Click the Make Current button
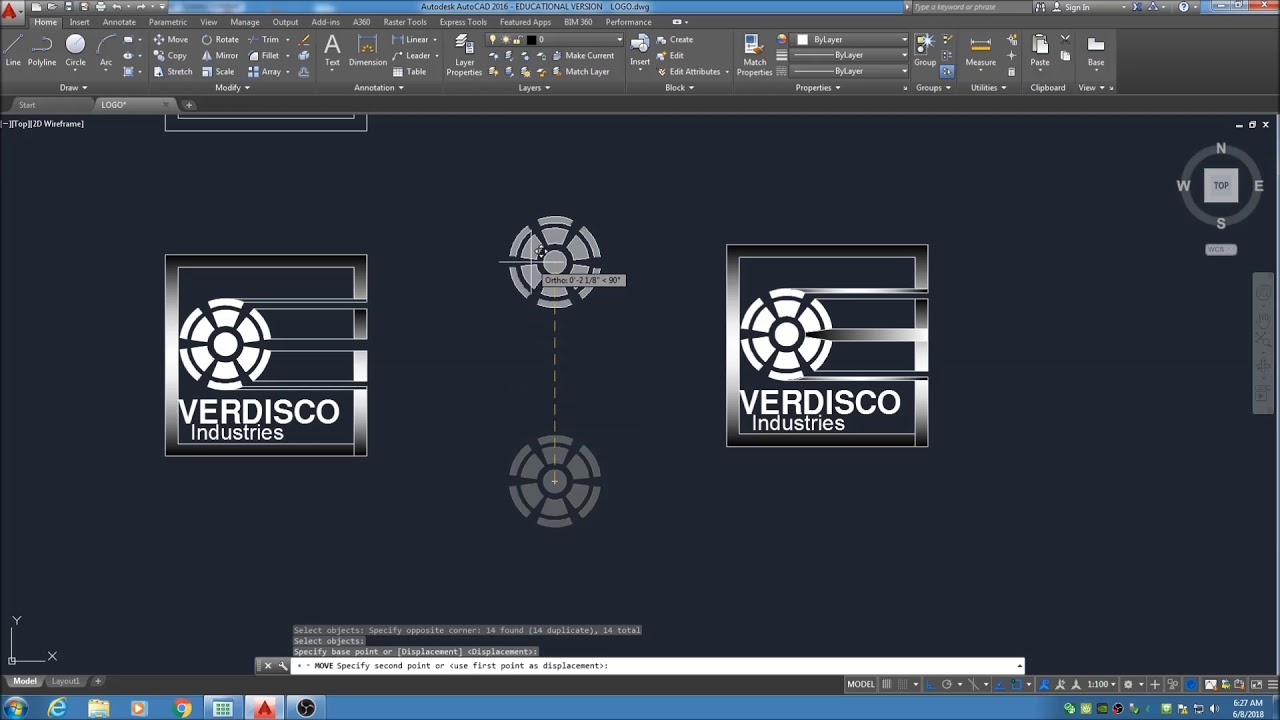Screen dimensions: 1280x720 (582, 56)
